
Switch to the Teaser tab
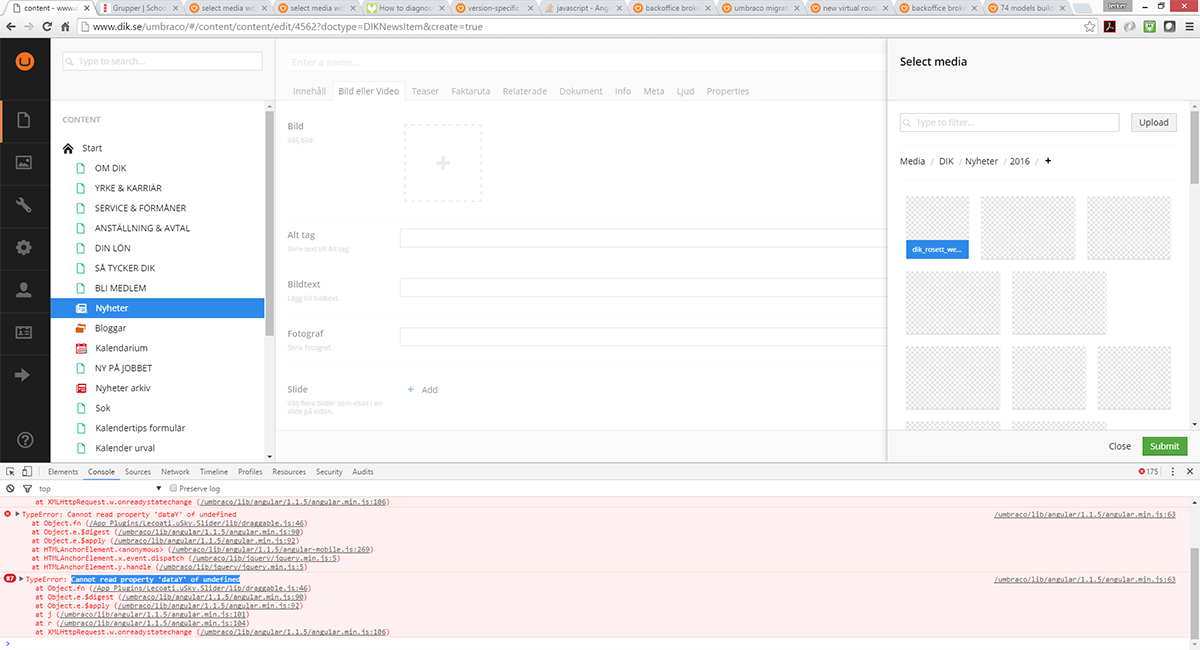(425, 91)
